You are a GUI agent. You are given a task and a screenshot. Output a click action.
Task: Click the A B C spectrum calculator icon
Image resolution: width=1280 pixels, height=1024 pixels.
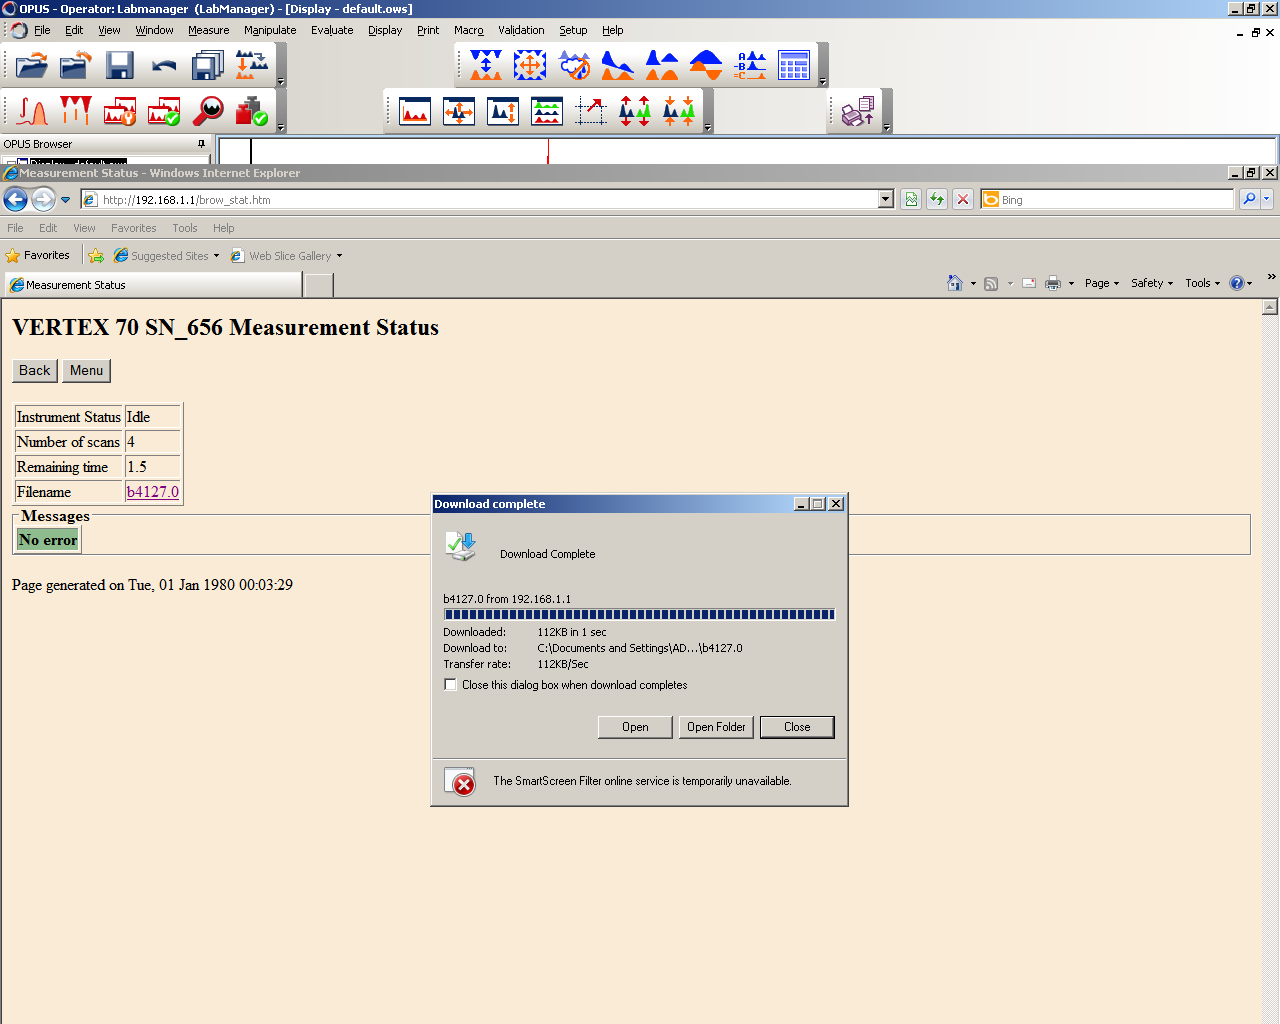click(x=750, y=66)
